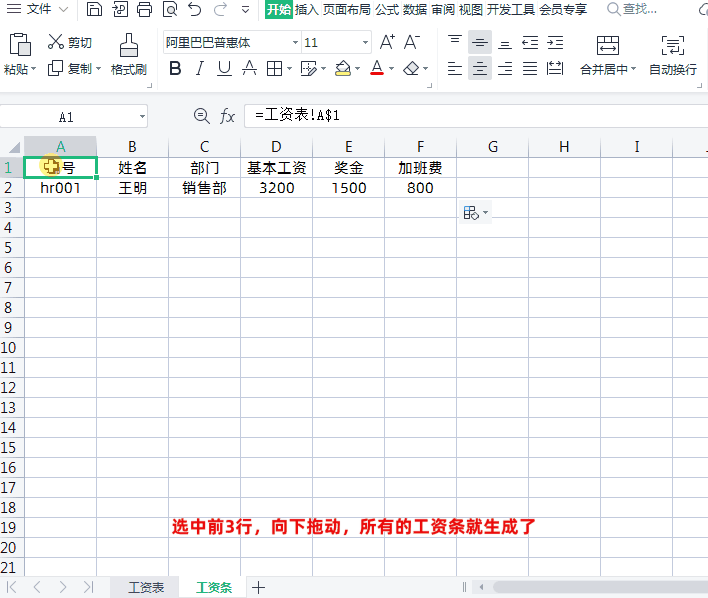Apply justify alignment
Viewport: 708px width, 598px height.
pos(530,69)
